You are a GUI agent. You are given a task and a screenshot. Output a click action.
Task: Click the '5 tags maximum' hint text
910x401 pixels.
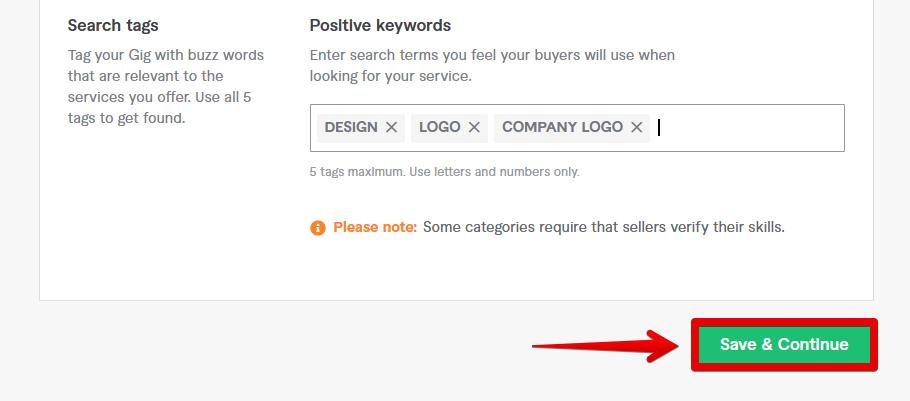click(444, 172)
